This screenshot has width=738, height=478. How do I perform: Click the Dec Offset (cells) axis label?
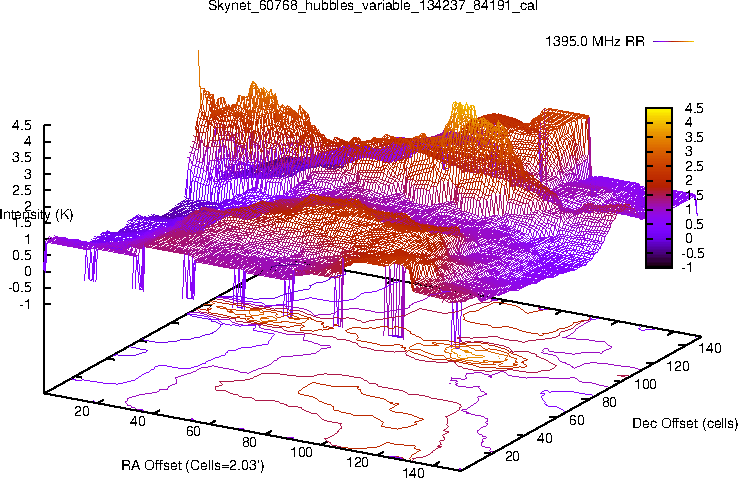[685, 423]
